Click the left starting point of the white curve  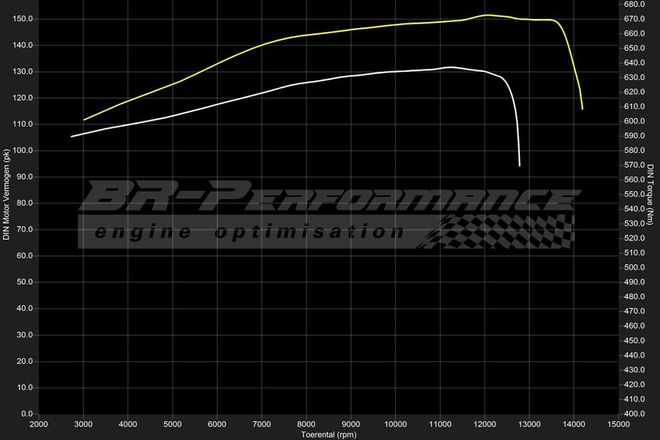click(x=71, y=136)
